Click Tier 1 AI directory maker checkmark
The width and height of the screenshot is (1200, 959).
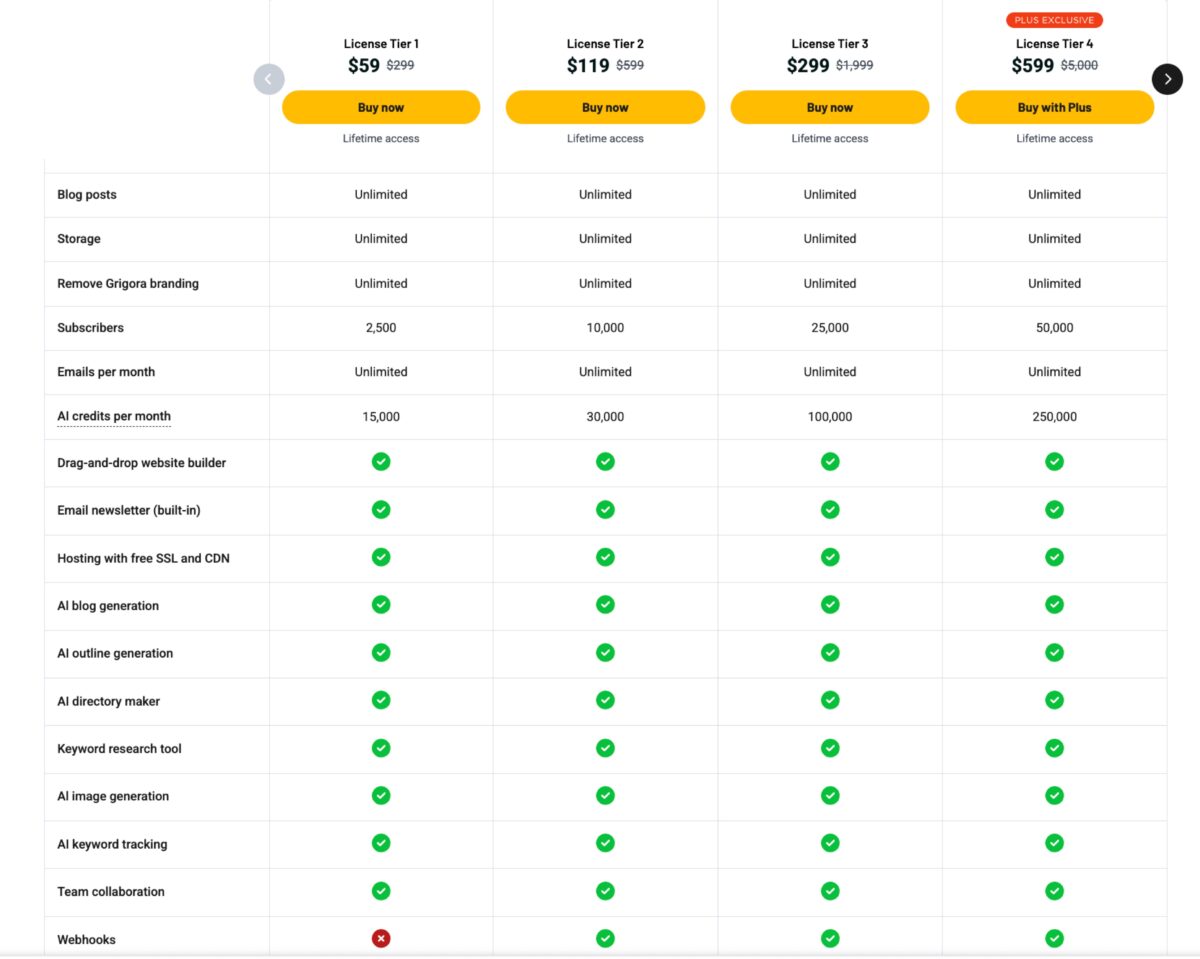point(381,700)
